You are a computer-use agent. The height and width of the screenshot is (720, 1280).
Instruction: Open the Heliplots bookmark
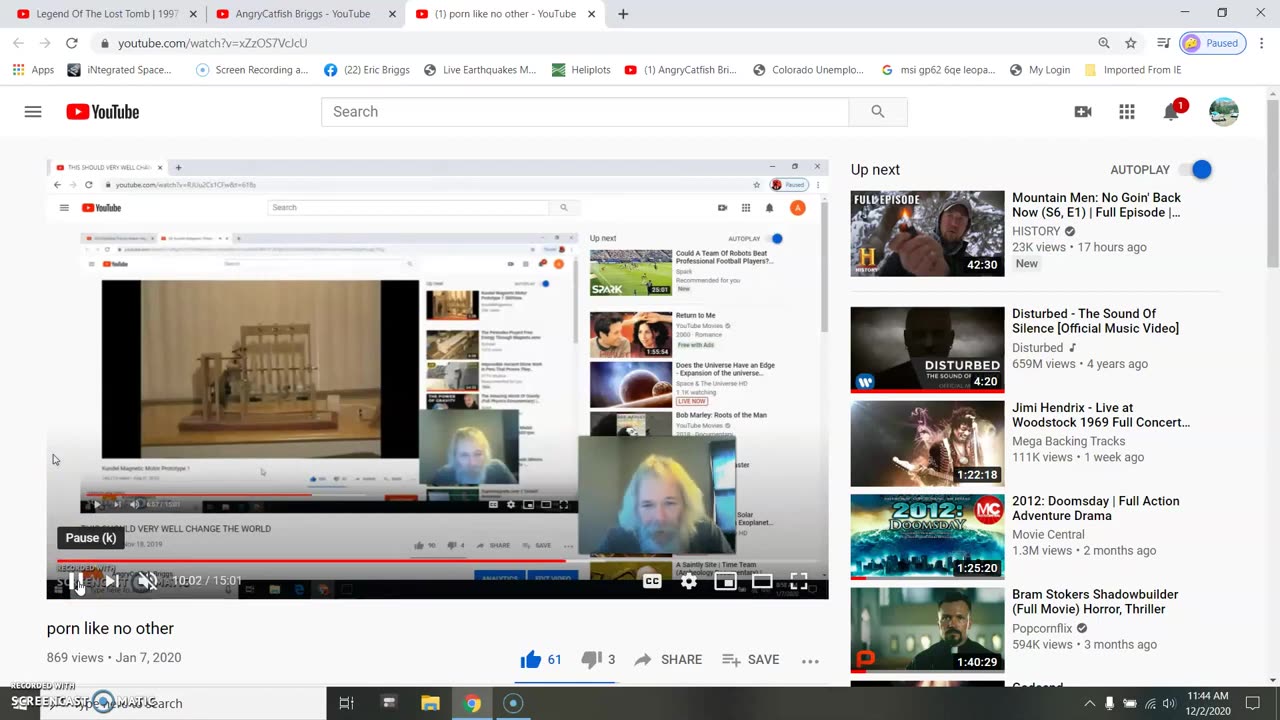click(581, 70)
